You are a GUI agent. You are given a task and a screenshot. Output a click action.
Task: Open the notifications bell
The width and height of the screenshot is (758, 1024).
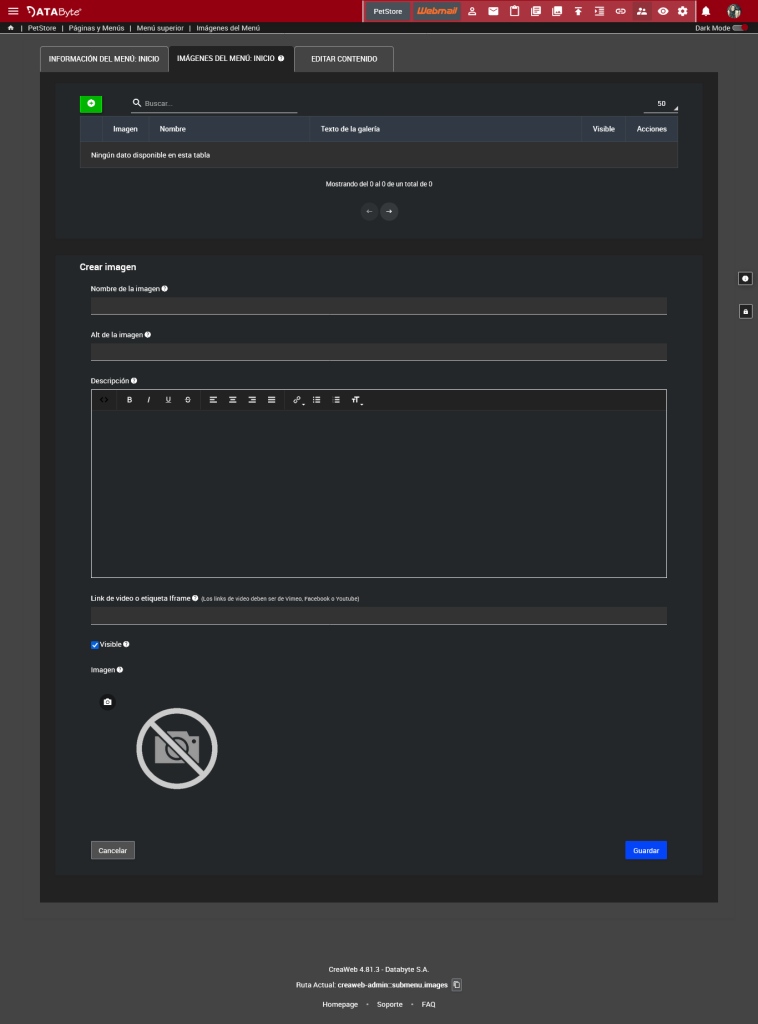(706, 11)
